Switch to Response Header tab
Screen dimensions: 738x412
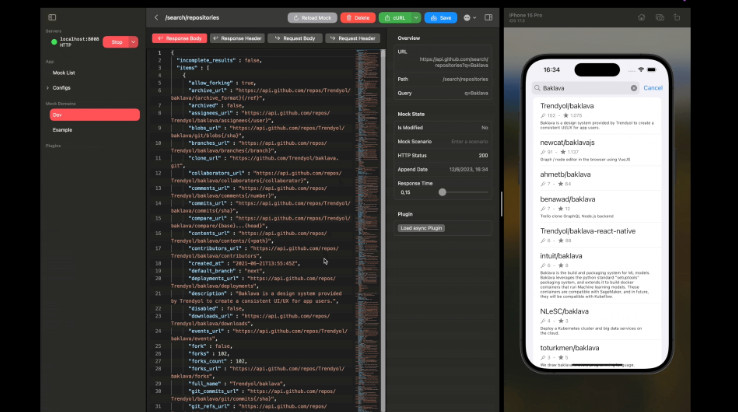[237, 38]
